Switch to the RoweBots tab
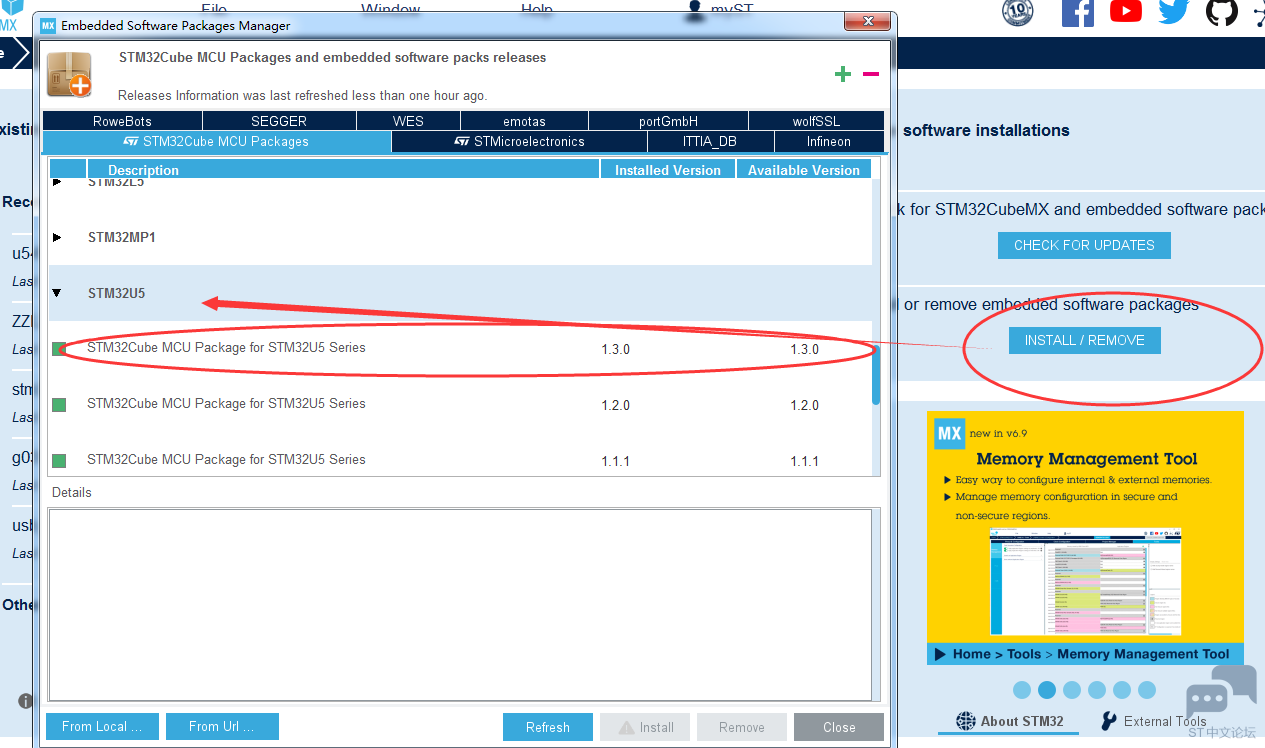Viewport: 1265px width, 748px height. coord(122,121)
